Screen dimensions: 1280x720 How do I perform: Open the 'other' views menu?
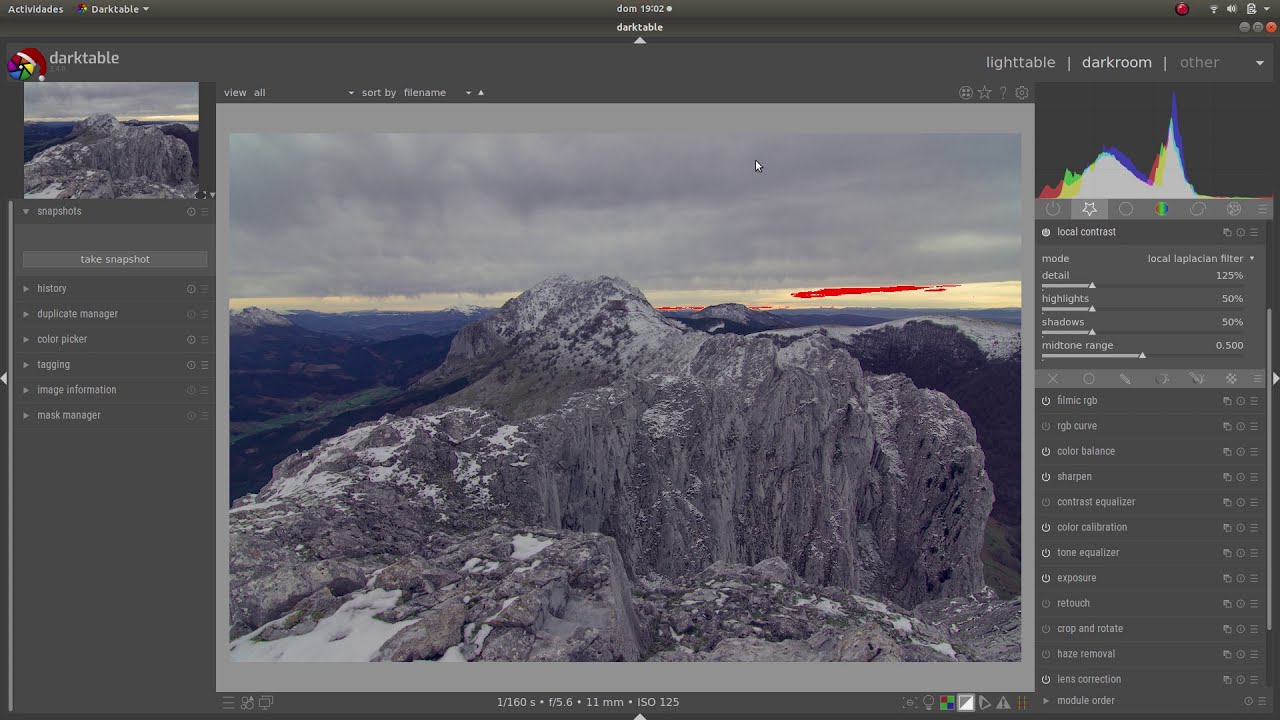pos(1199,62)
